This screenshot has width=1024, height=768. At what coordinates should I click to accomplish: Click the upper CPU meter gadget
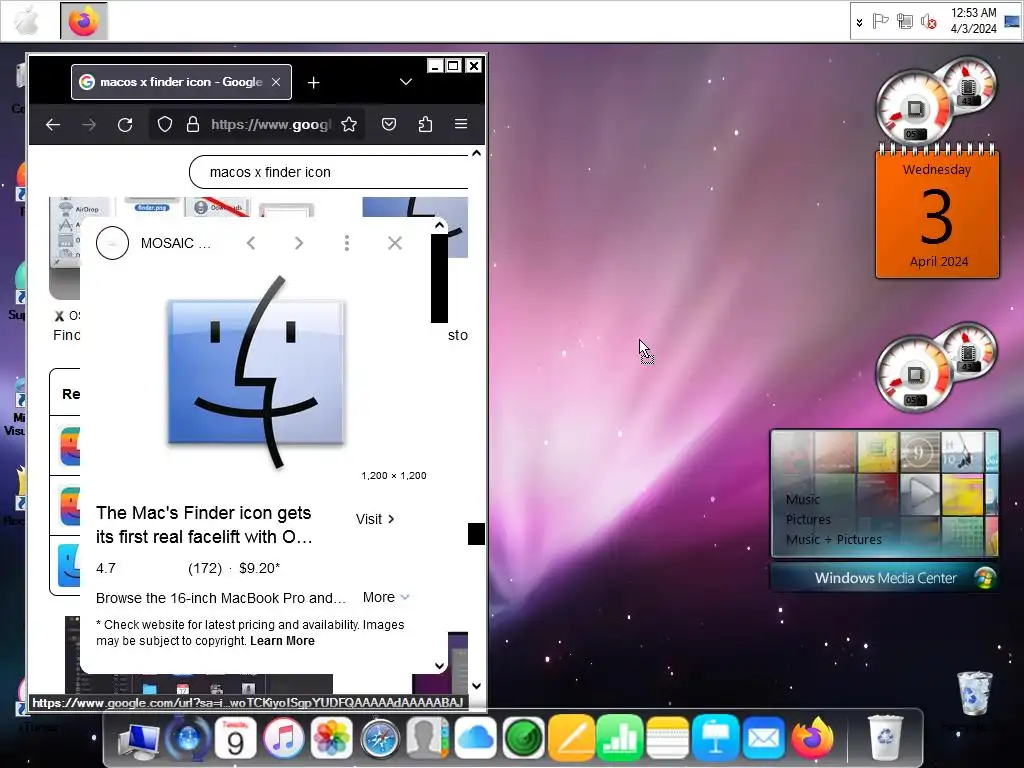[935, 99]
